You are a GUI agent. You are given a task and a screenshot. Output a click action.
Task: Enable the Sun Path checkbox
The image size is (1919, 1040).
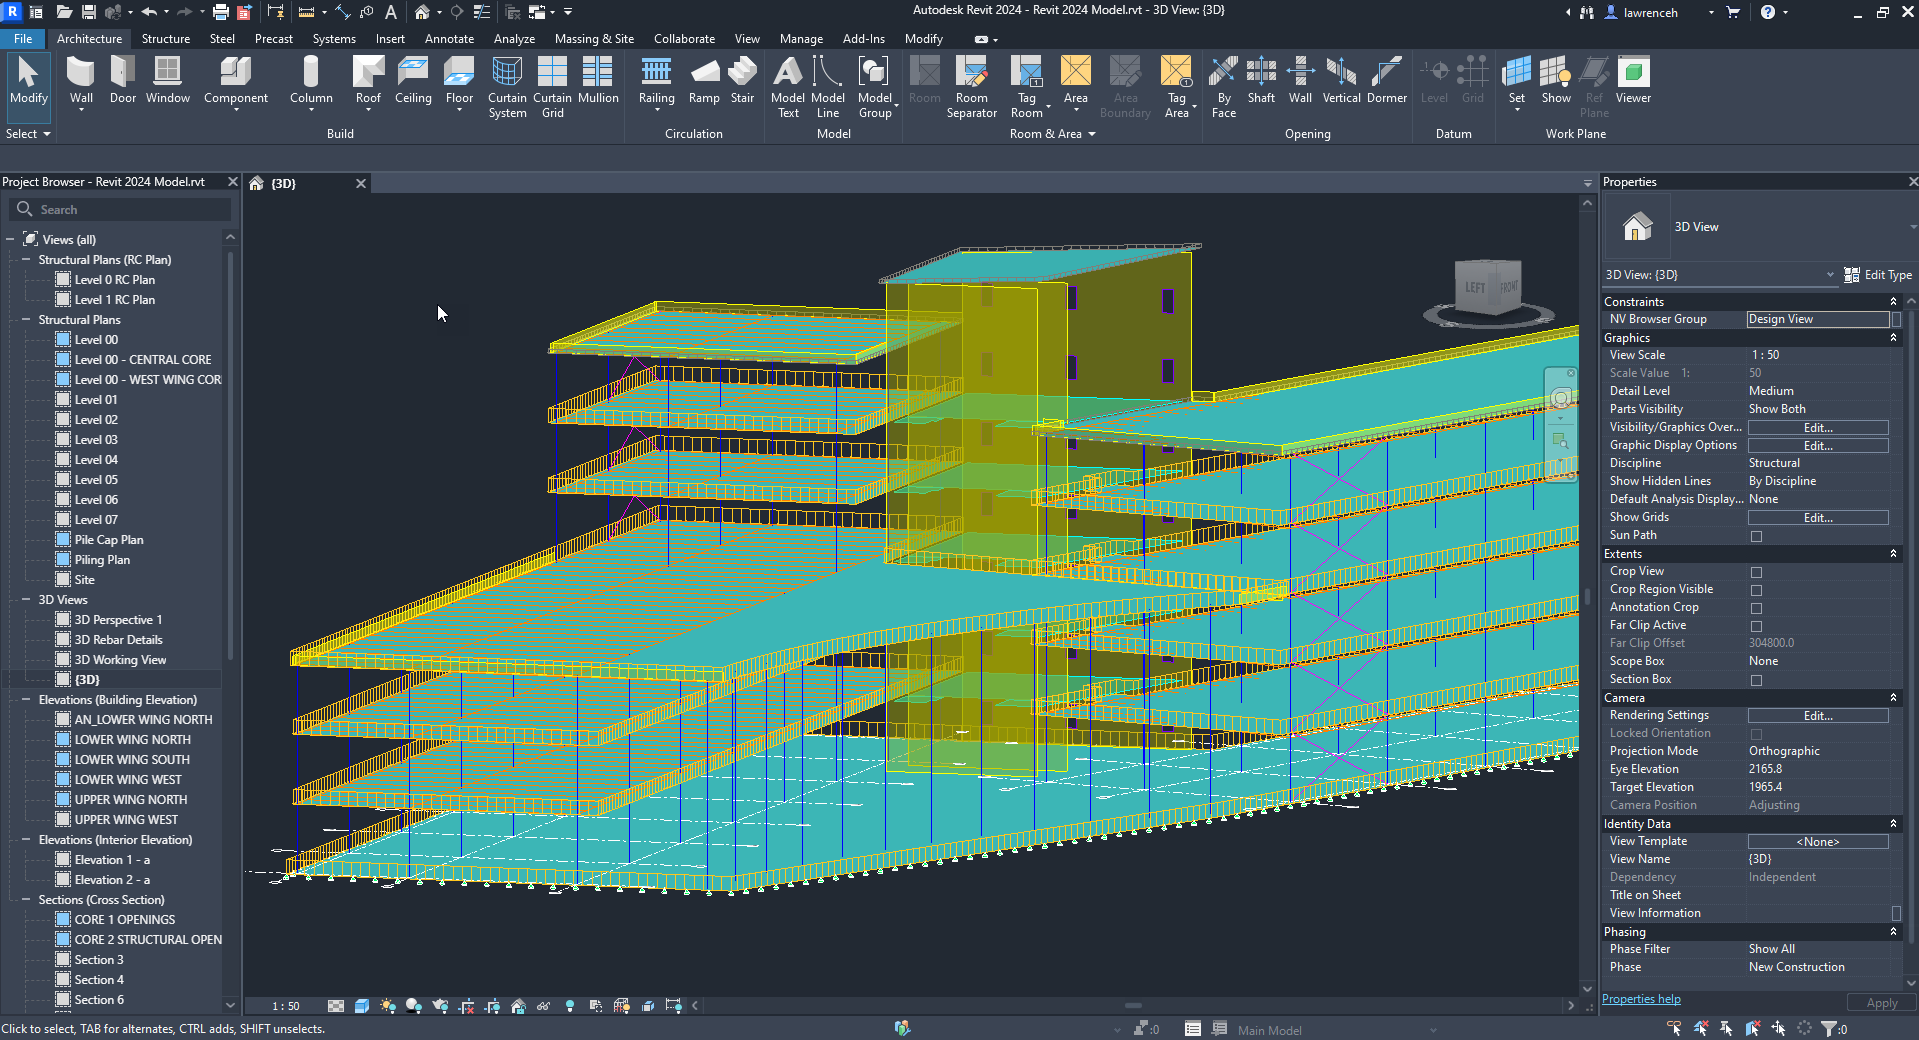coord(1756,536)
